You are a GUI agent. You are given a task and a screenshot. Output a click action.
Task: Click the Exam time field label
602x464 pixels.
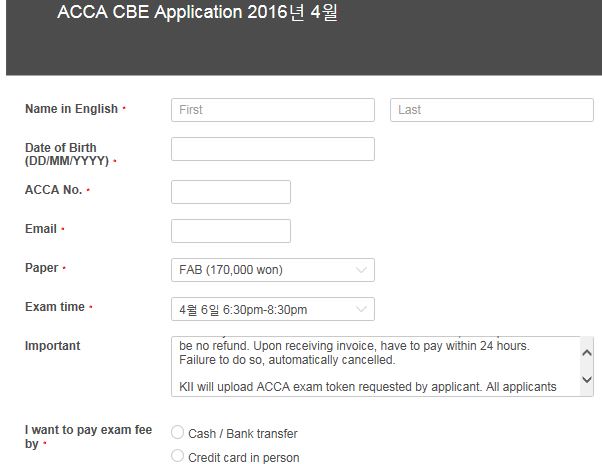point(55,307)
